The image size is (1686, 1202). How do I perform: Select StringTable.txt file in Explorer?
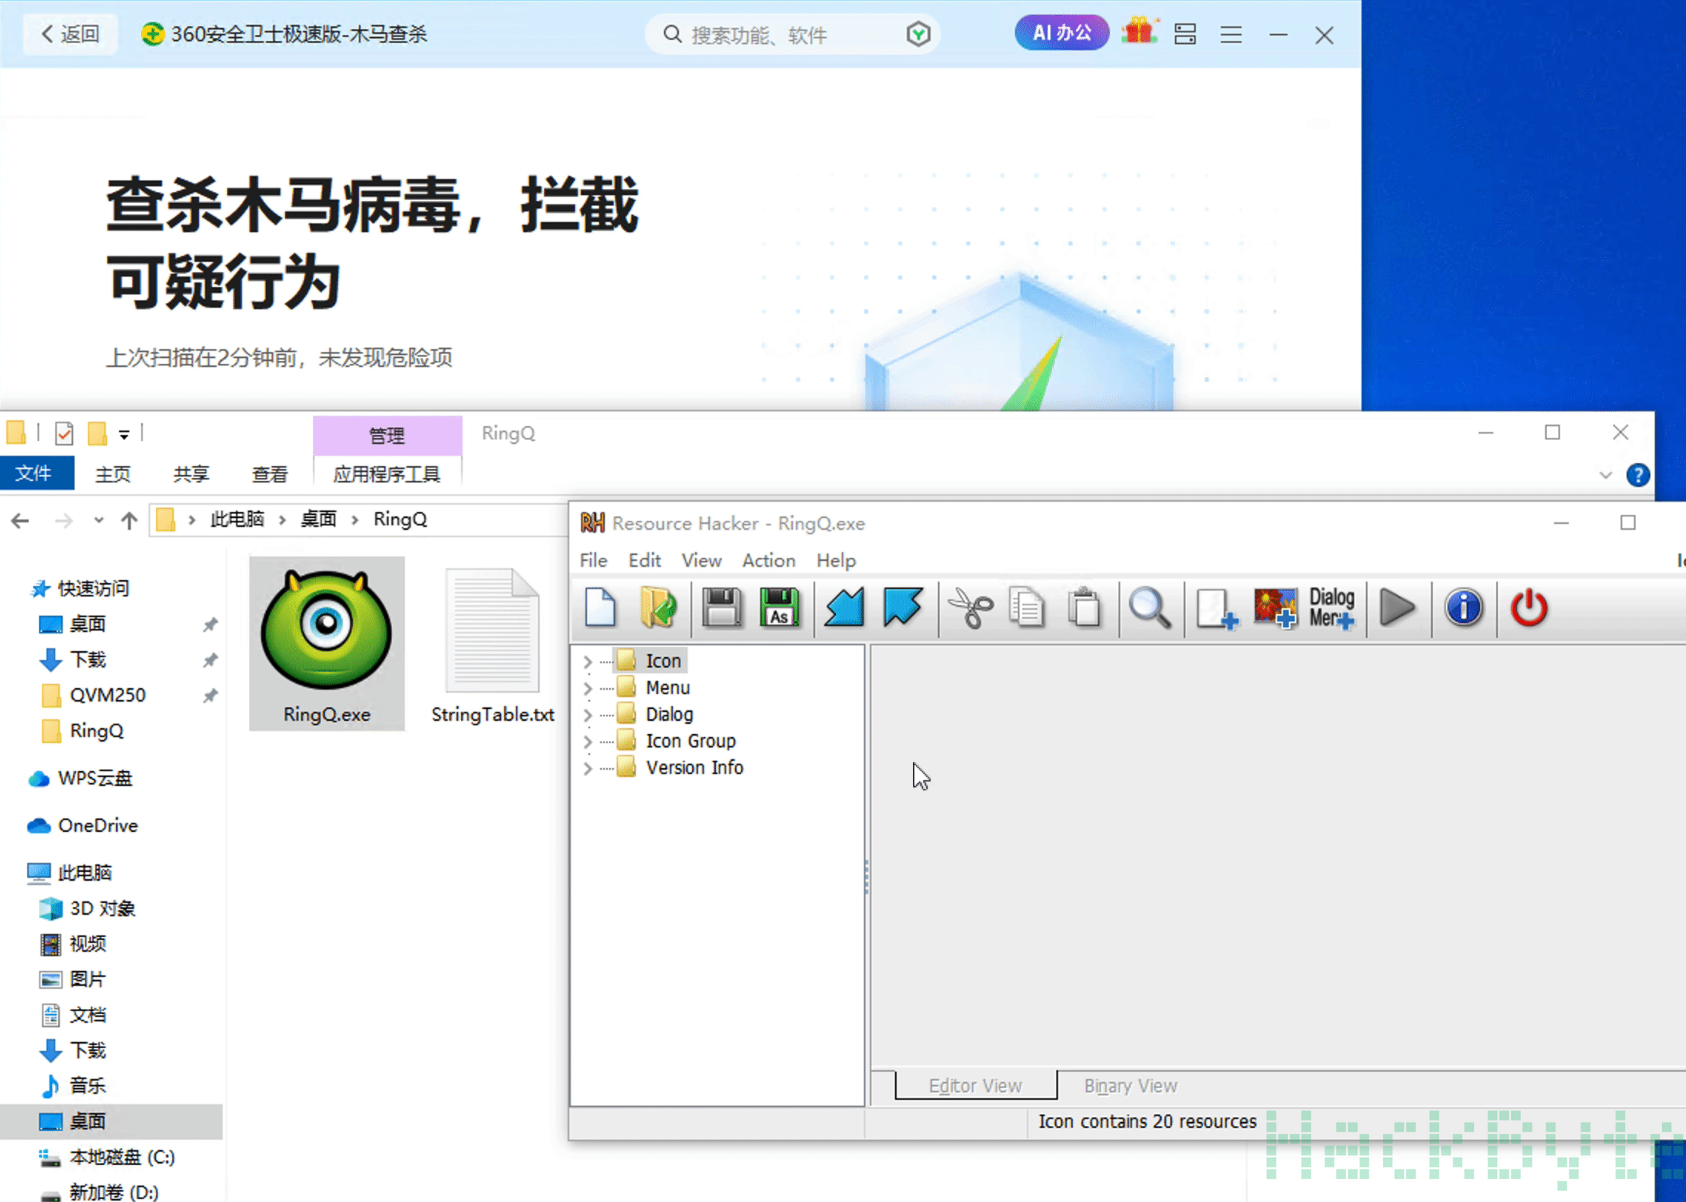click(493, 644)
